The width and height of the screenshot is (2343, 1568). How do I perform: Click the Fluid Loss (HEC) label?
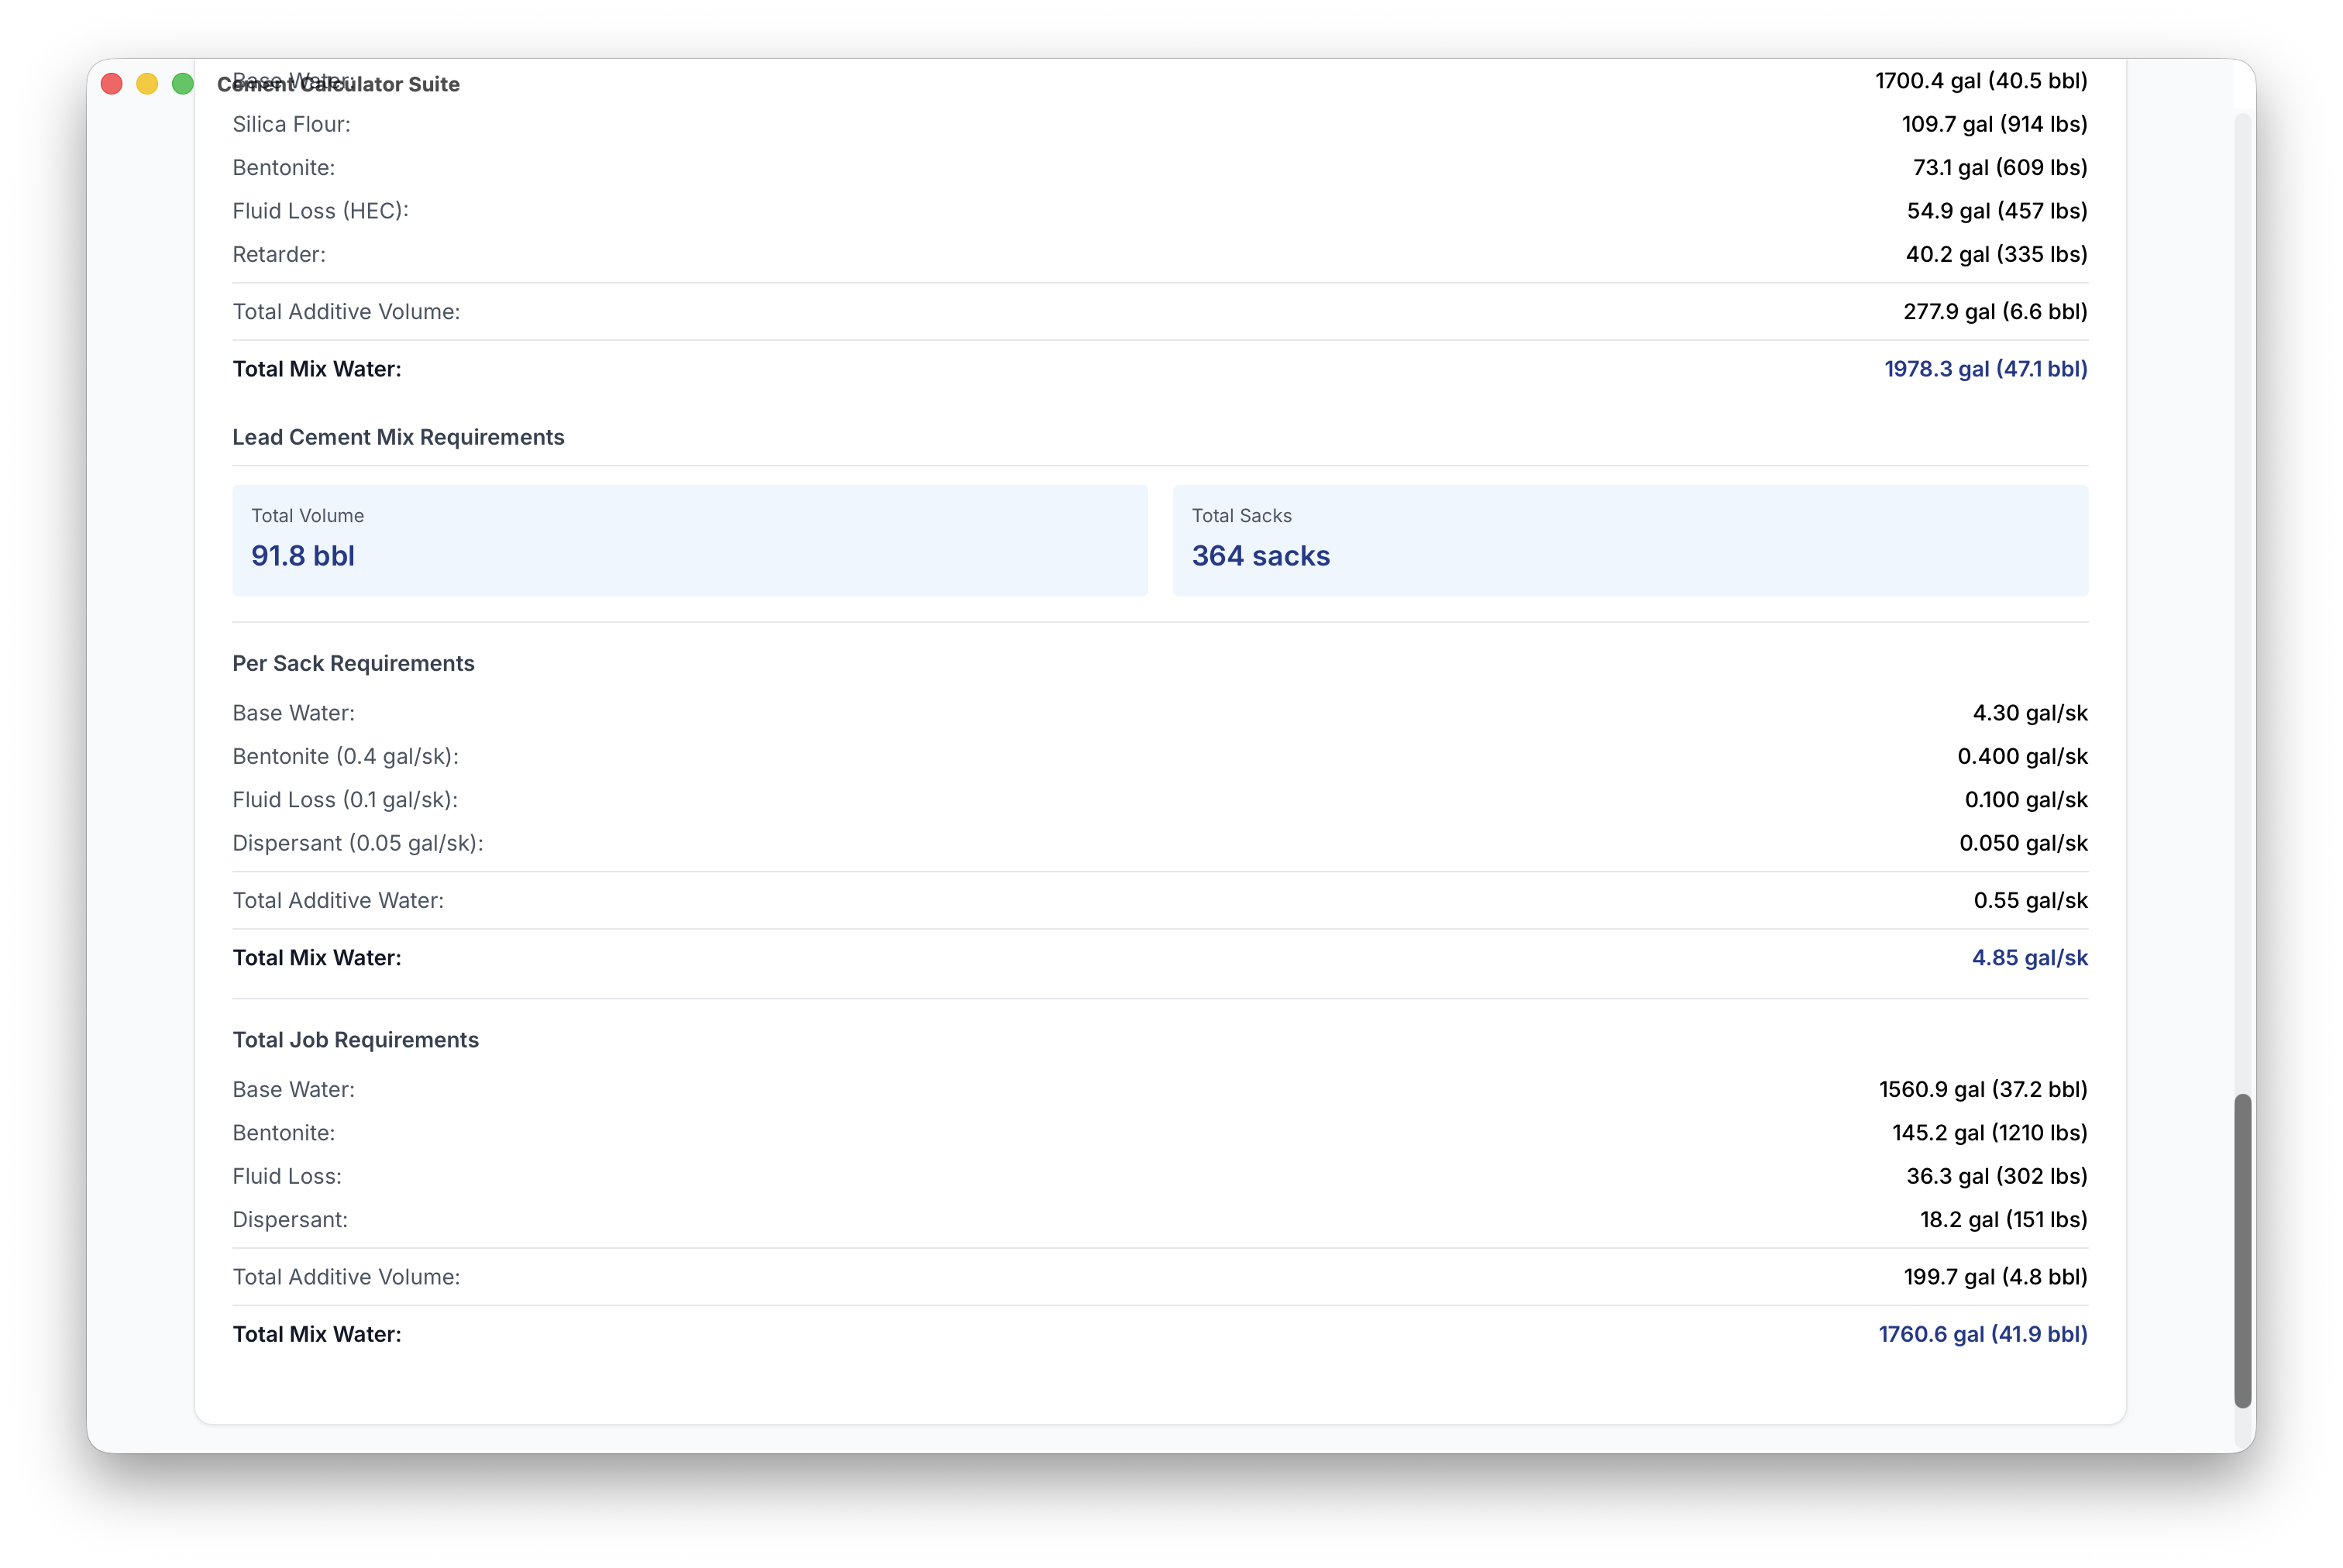(320, 211)
